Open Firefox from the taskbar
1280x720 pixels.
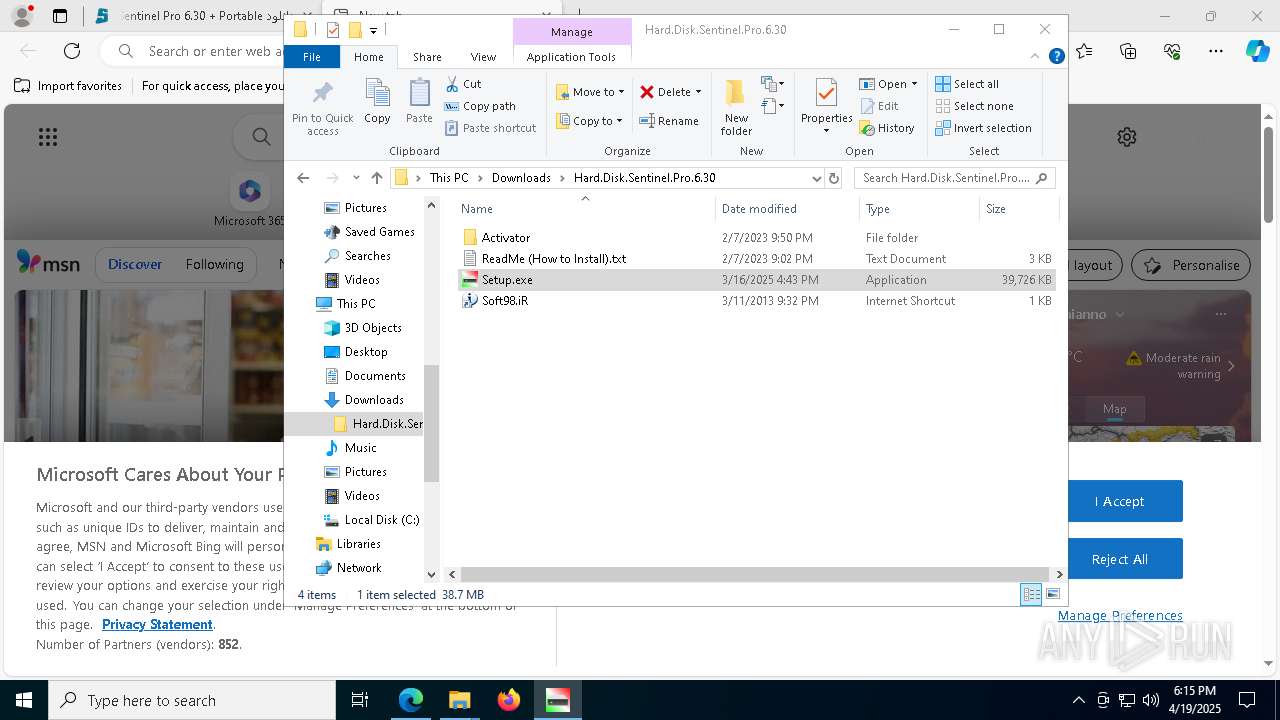pyautogui.click(x=509, y=700)
